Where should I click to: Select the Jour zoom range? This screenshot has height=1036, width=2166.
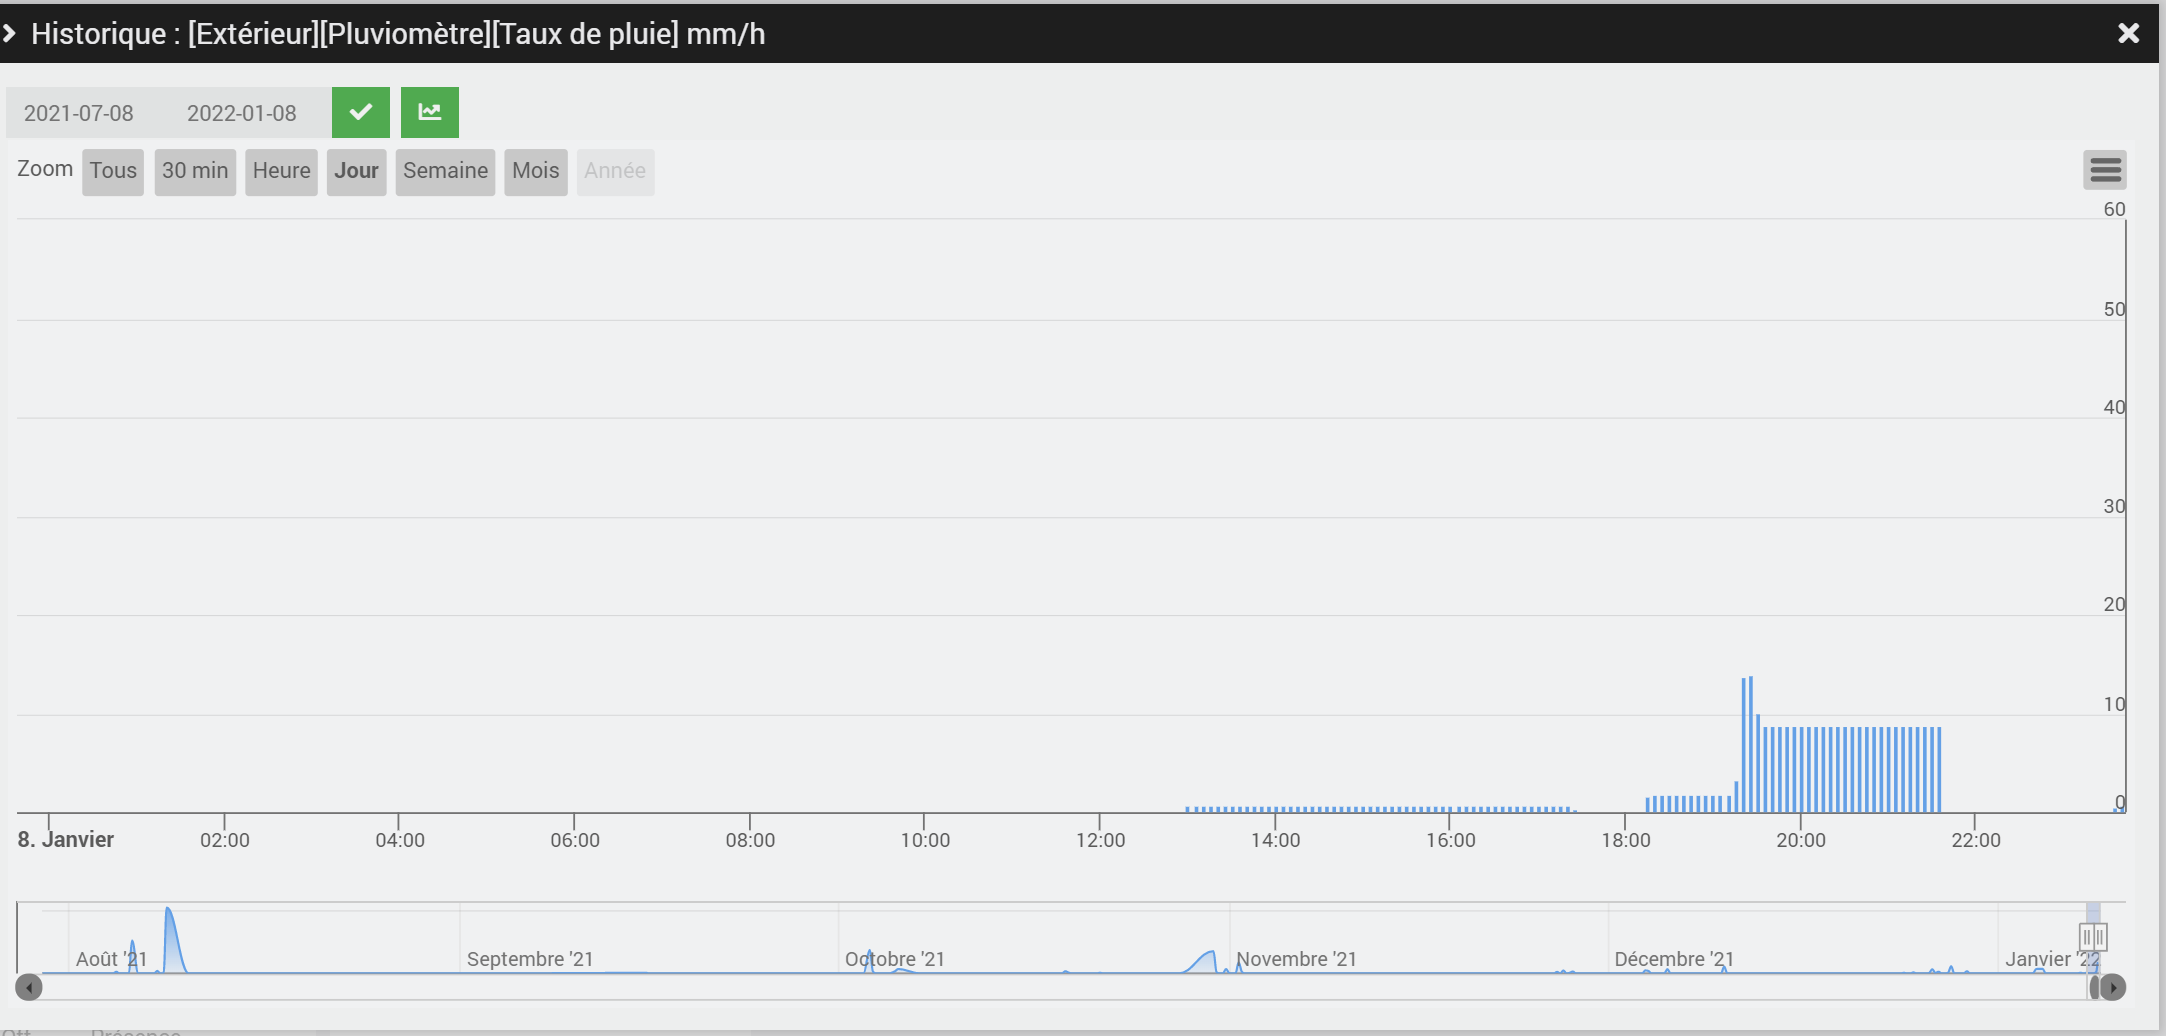click(x=356, y=171)
